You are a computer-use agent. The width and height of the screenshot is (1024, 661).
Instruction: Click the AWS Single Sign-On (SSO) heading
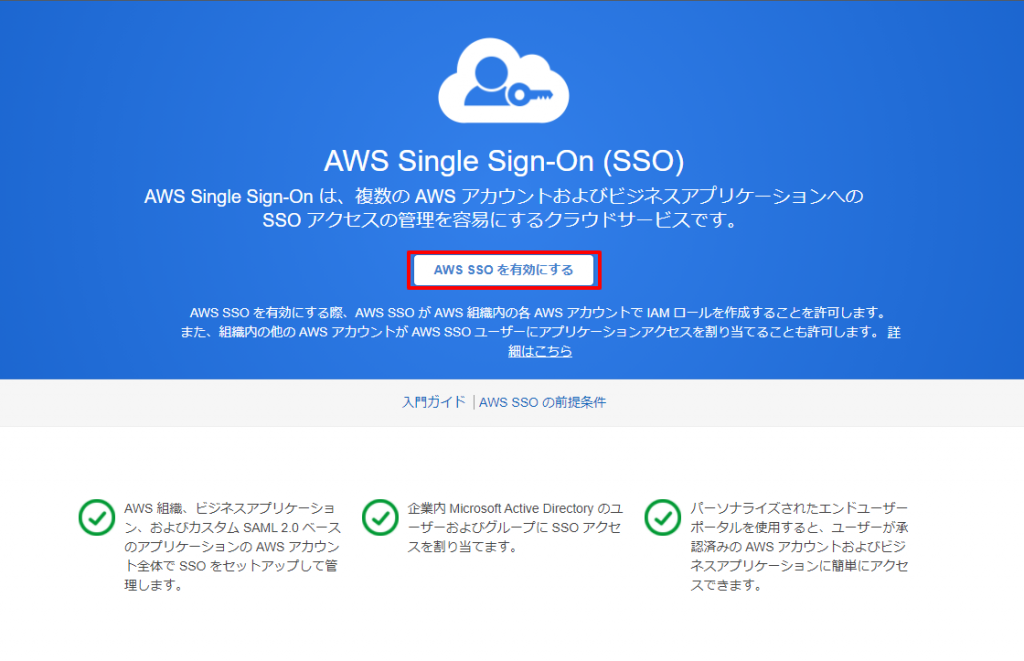(x=504, y=161)
